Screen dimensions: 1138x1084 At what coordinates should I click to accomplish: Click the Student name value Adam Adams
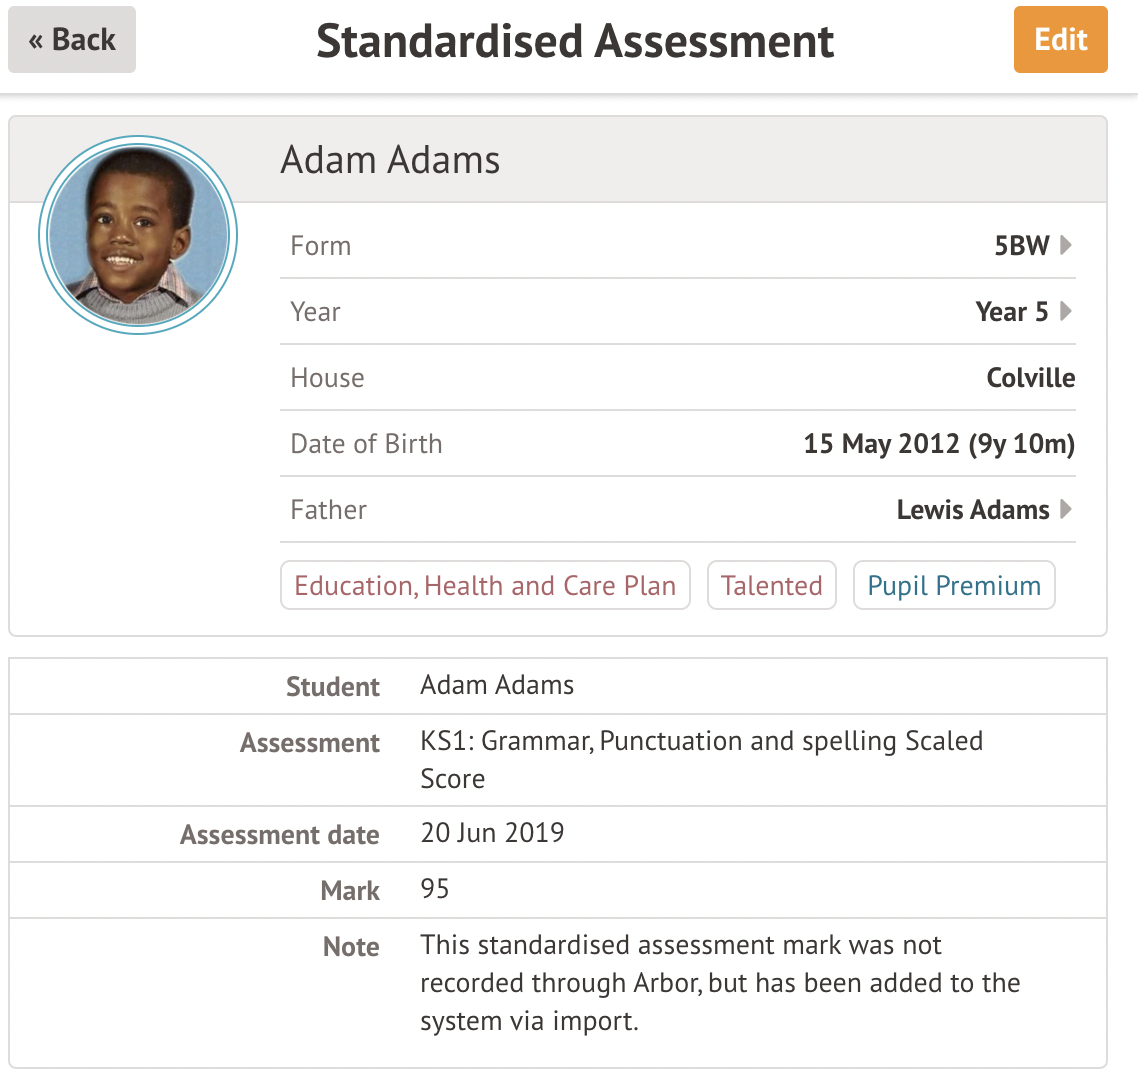click(x=497, y=685)
